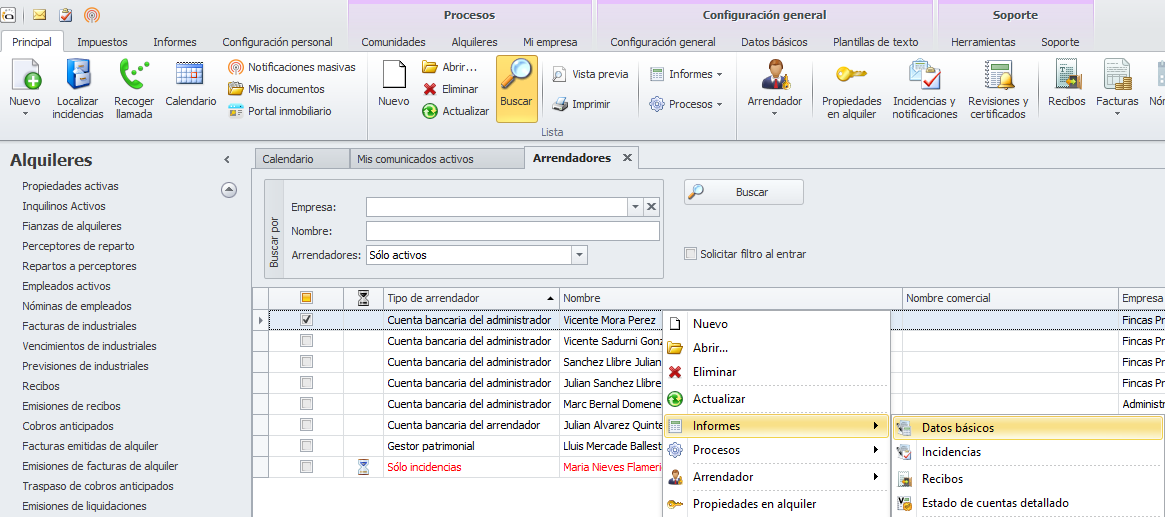This screenshot has width=1165, height=517.
Task: Check the Vicente Sadurni row checkbox
Action: tap(306, 341)
